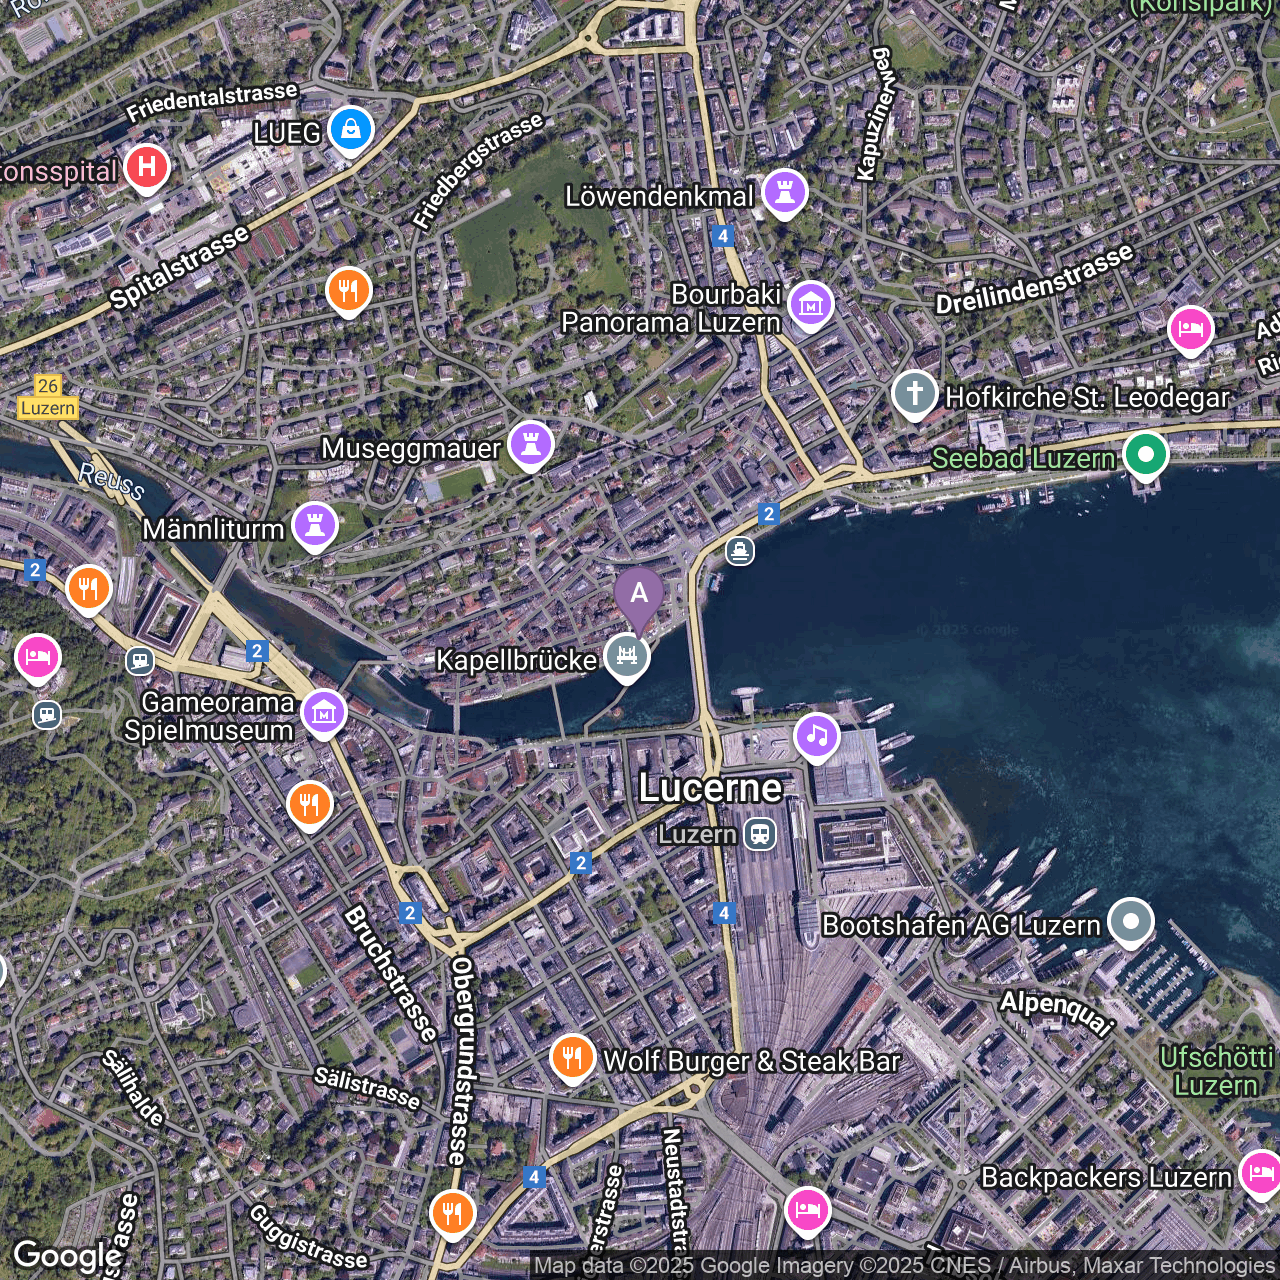Image resolution: width=1280 pixels, height=1280 pixels.
Task: Click the Google logo
Action: (x=67, y=1256)
